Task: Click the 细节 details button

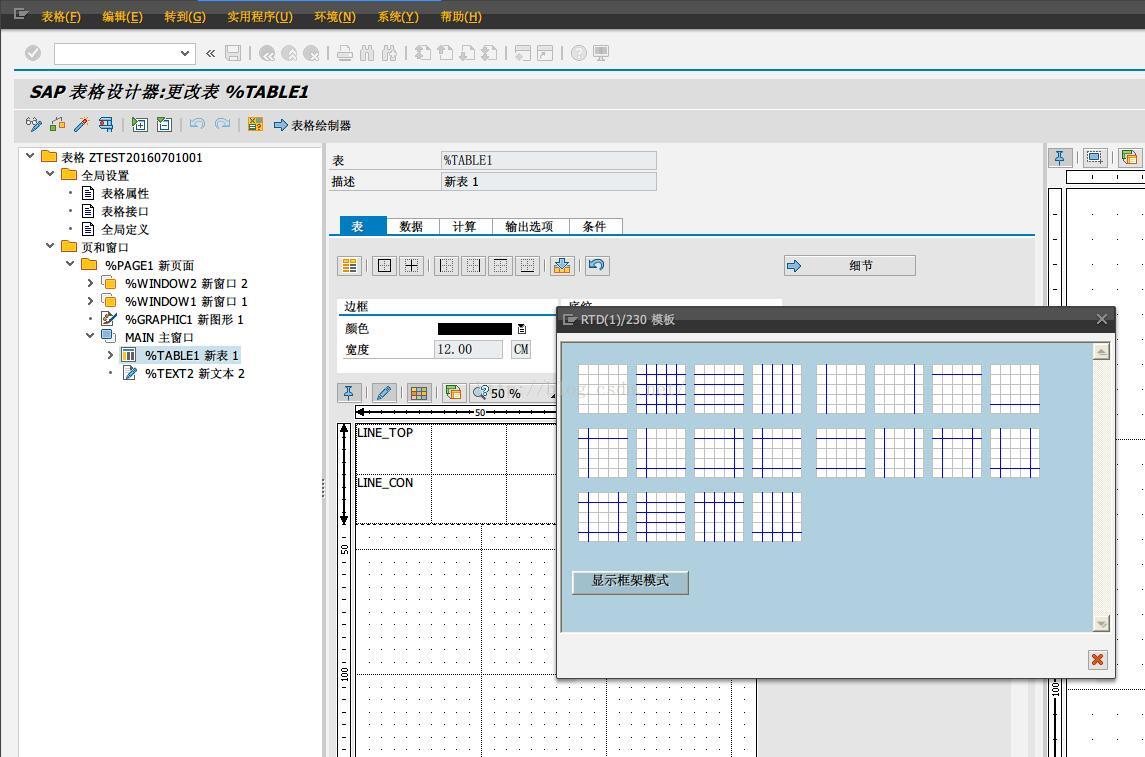Action: (x=849, y=266)
